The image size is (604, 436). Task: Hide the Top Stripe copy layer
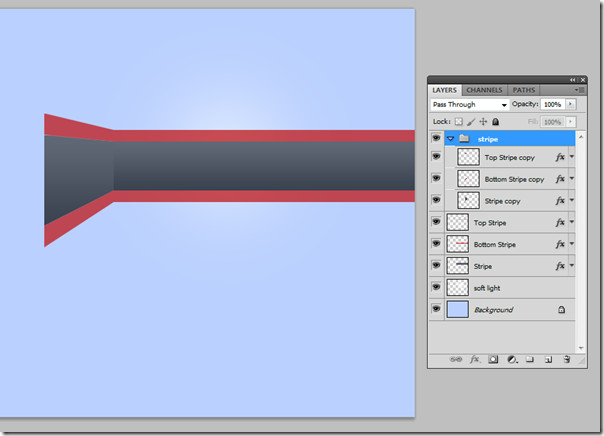(436, 156)
